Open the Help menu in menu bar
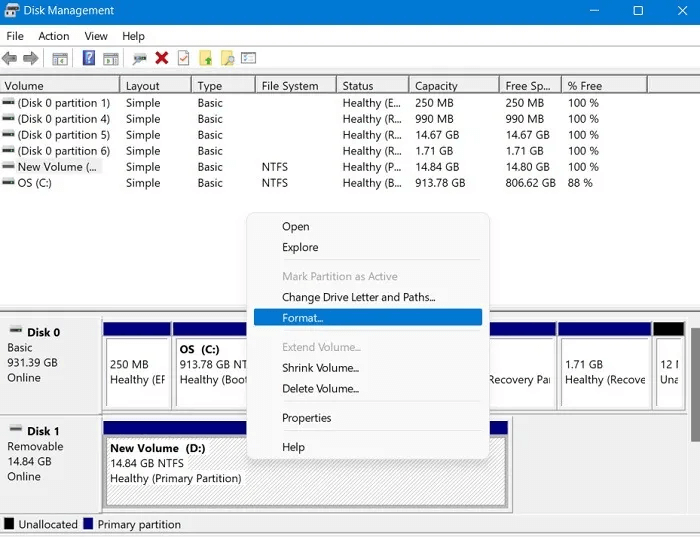The image size is (700, 537). (x=133, y=36)
